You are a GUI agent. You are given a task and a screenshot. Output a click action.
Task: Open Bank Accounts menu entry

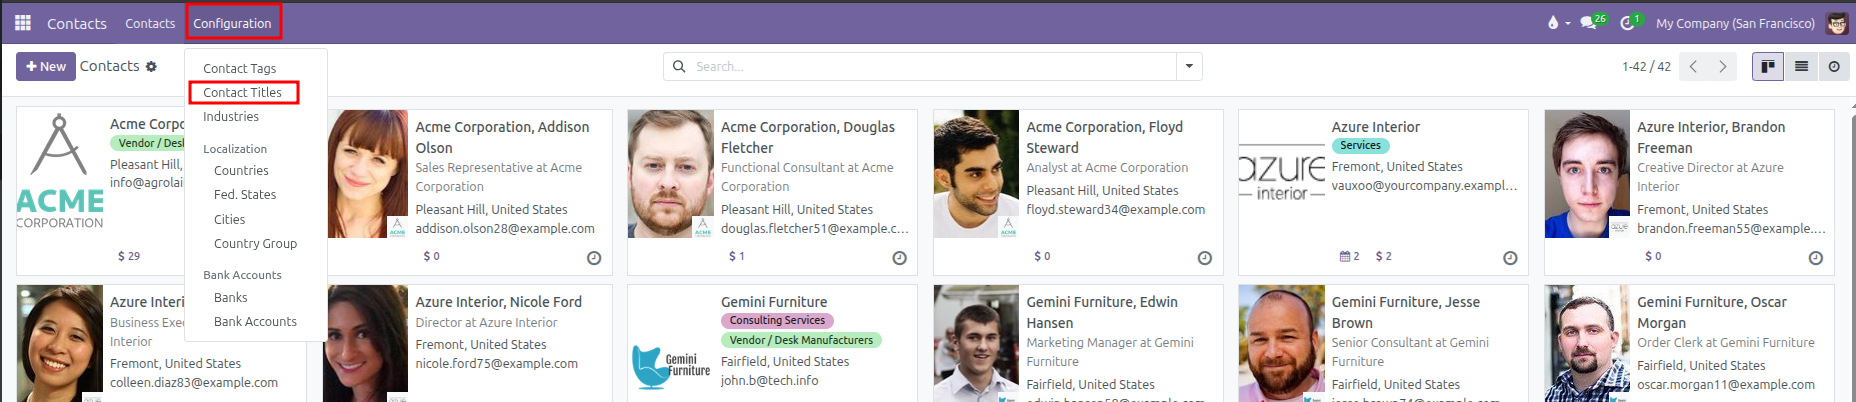(x=255, y=321)
